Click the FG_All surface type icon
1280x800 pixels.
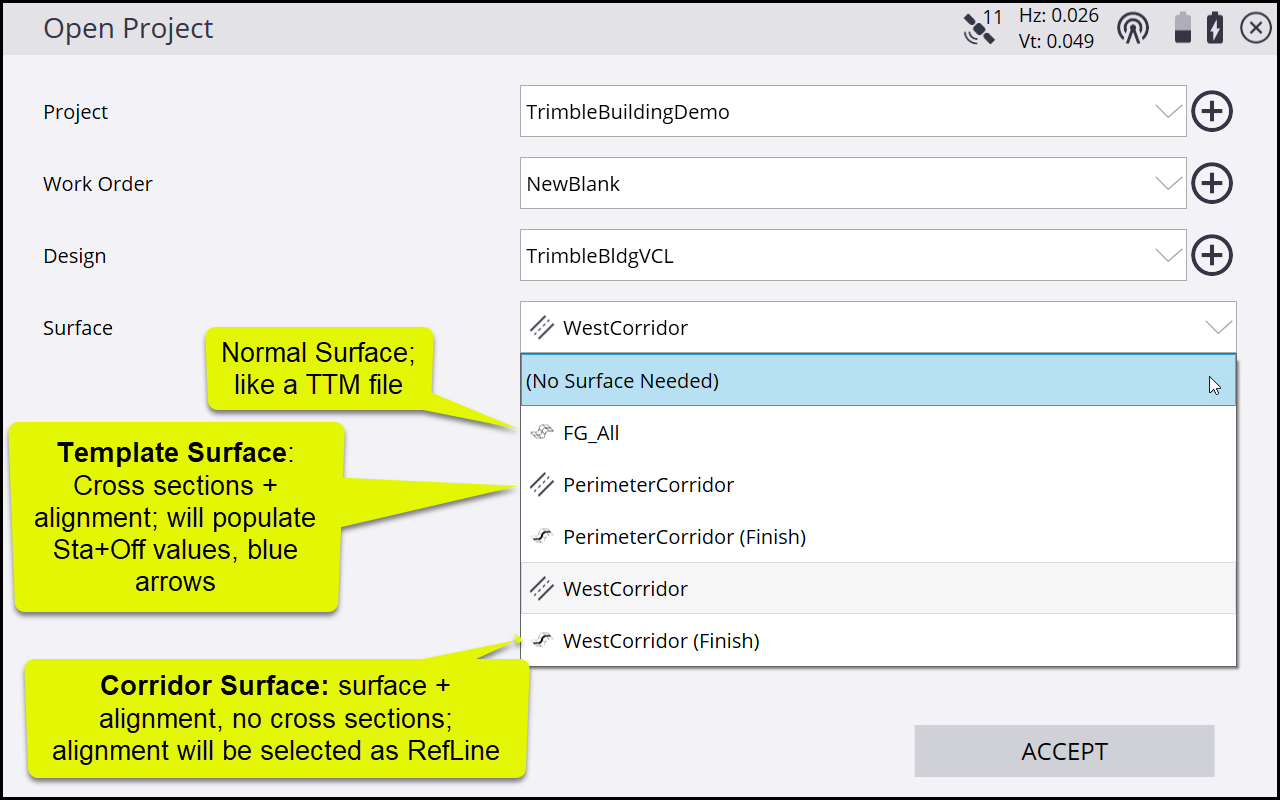541,433
